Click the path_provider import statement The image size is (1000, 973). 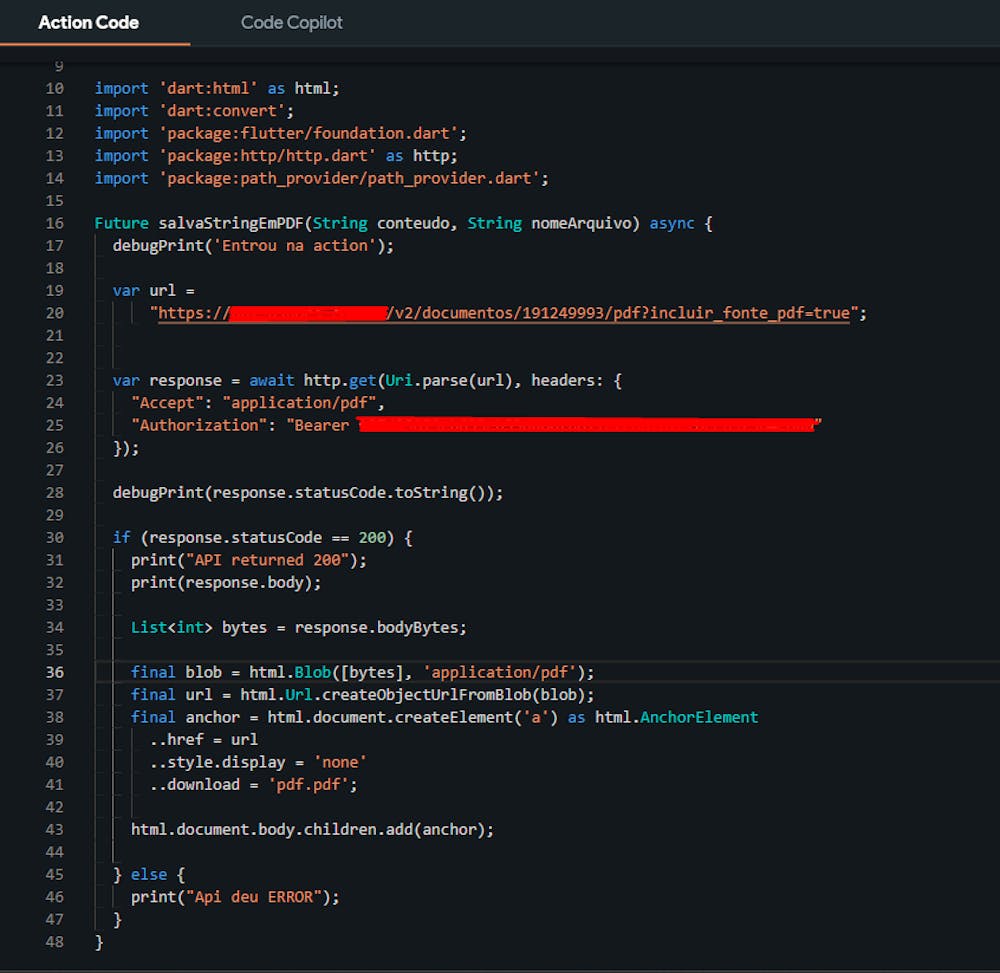(322, 178)
